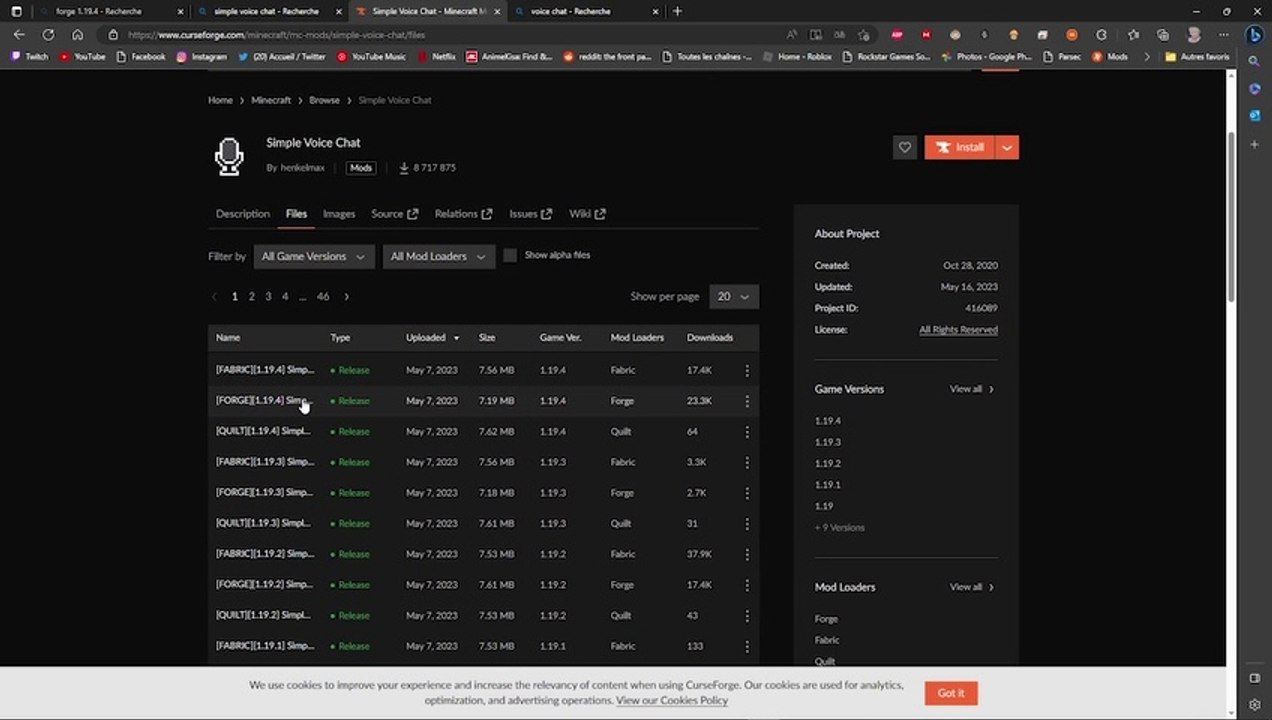This screenshot has width=1272, height=720.
Task: Sort by Uploaded column arrow
Action: click(457, 338)
